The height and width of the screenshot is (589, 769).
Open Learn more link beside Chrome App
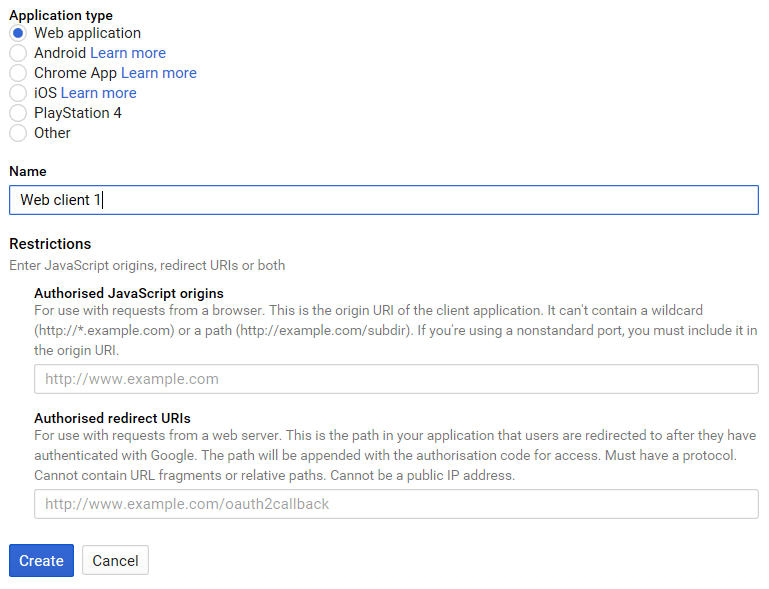[159, 73]
